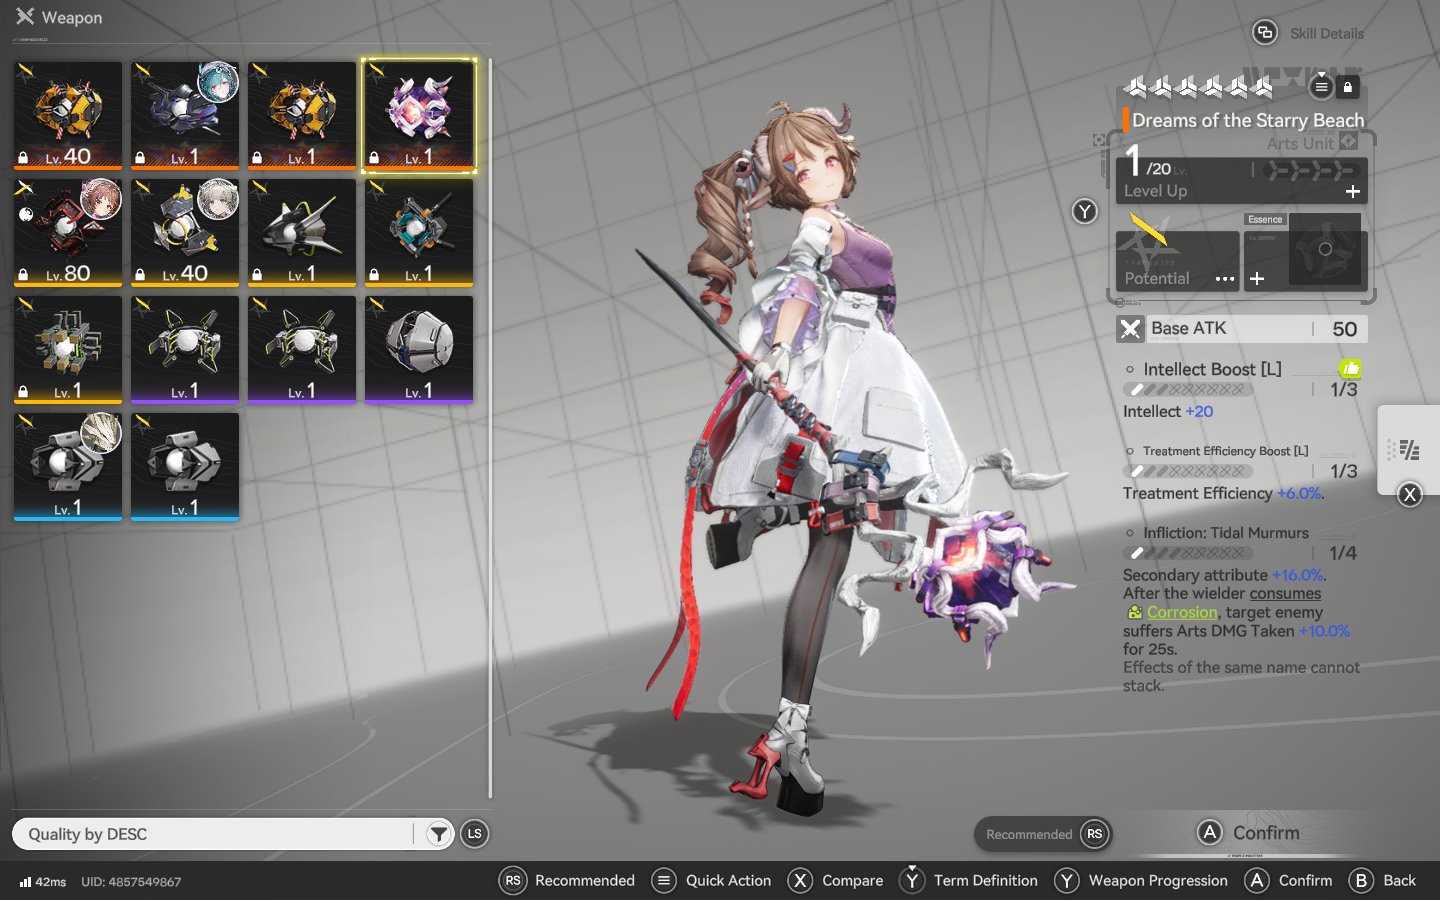Click Recommended in the bottom bar
1440x900 pixels.
click(x=568, y=881)
